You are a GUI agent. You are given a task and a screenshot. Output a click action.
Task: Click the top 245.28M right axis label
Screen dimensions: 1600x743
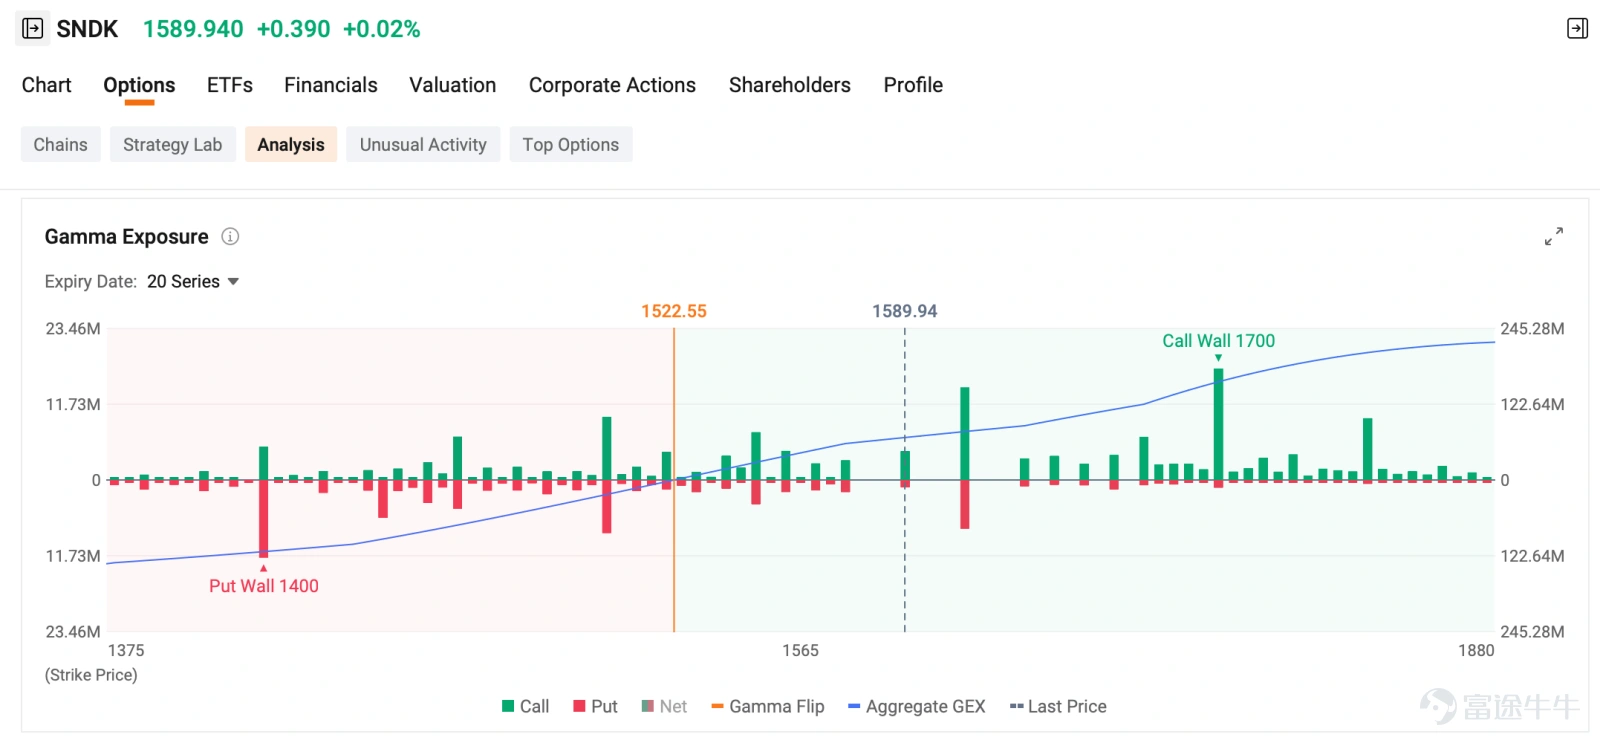tap(1532, 329)
